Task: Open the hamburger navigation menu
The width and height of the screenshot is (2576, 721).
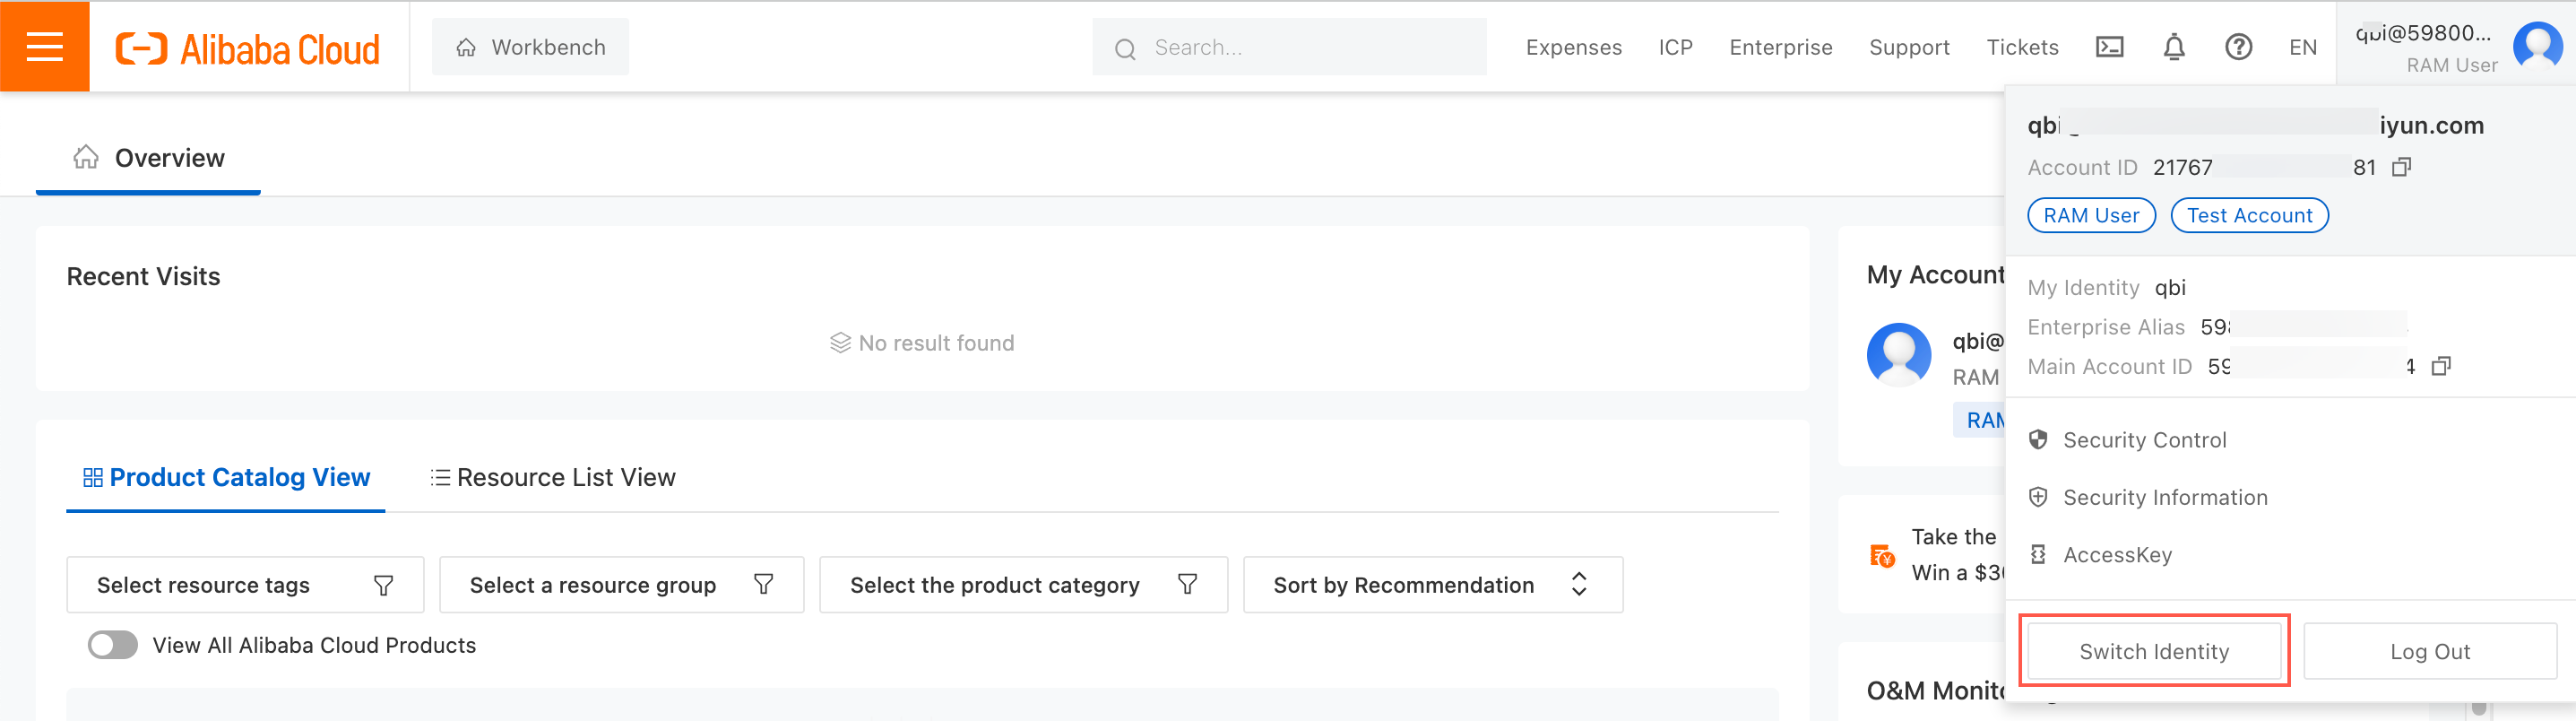Action: click(45, 46)
